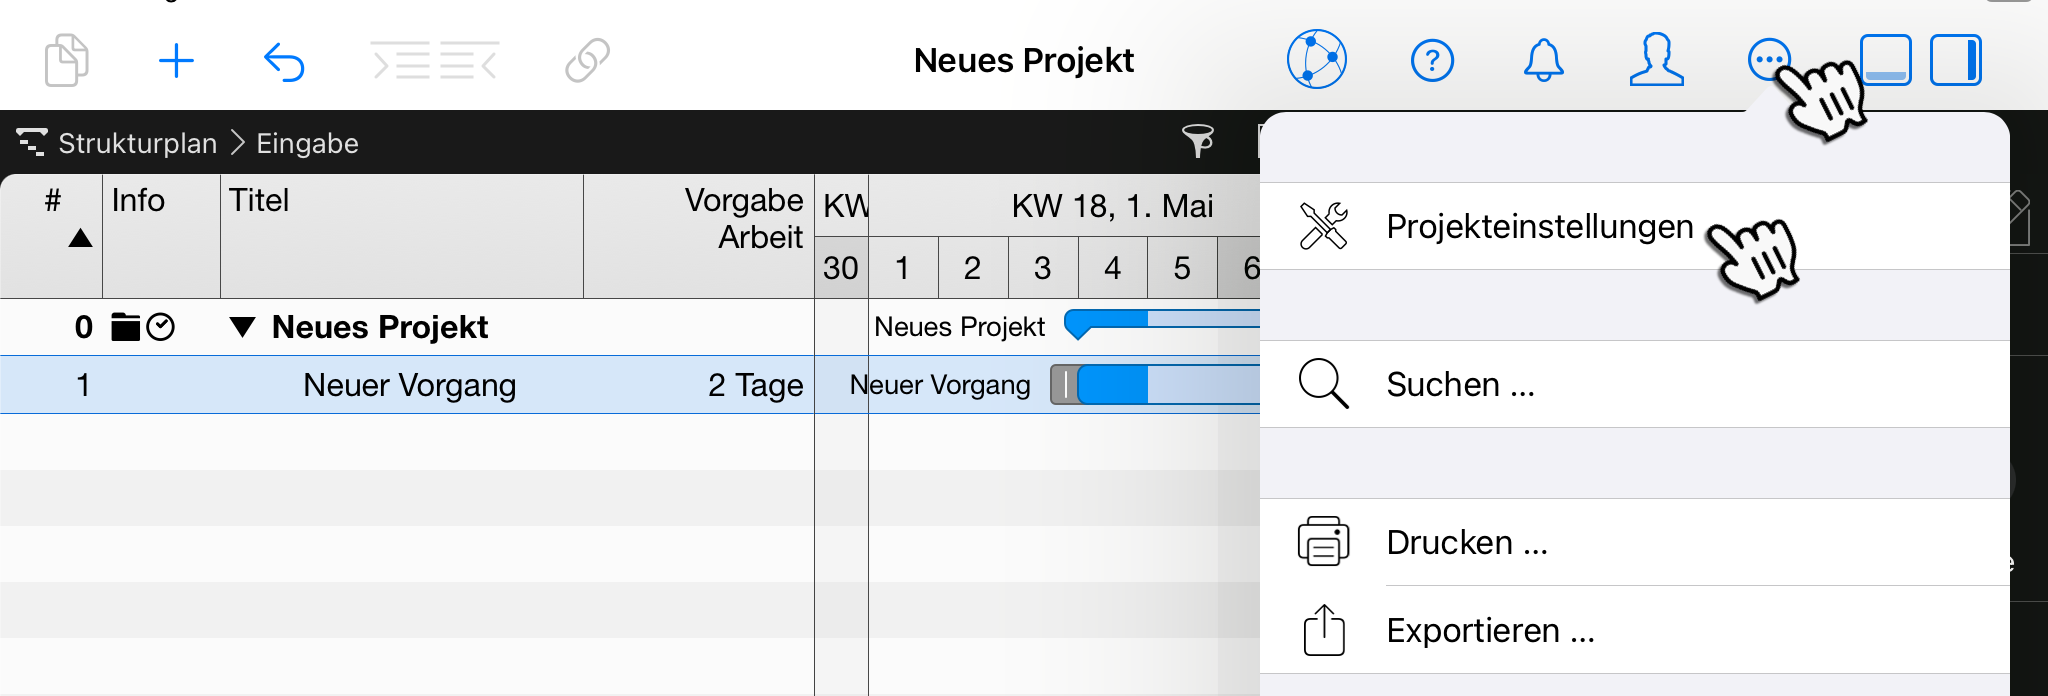Open the network sharing globe icon
This screenshot has height=696, width=2048.
coord(1316,59)
